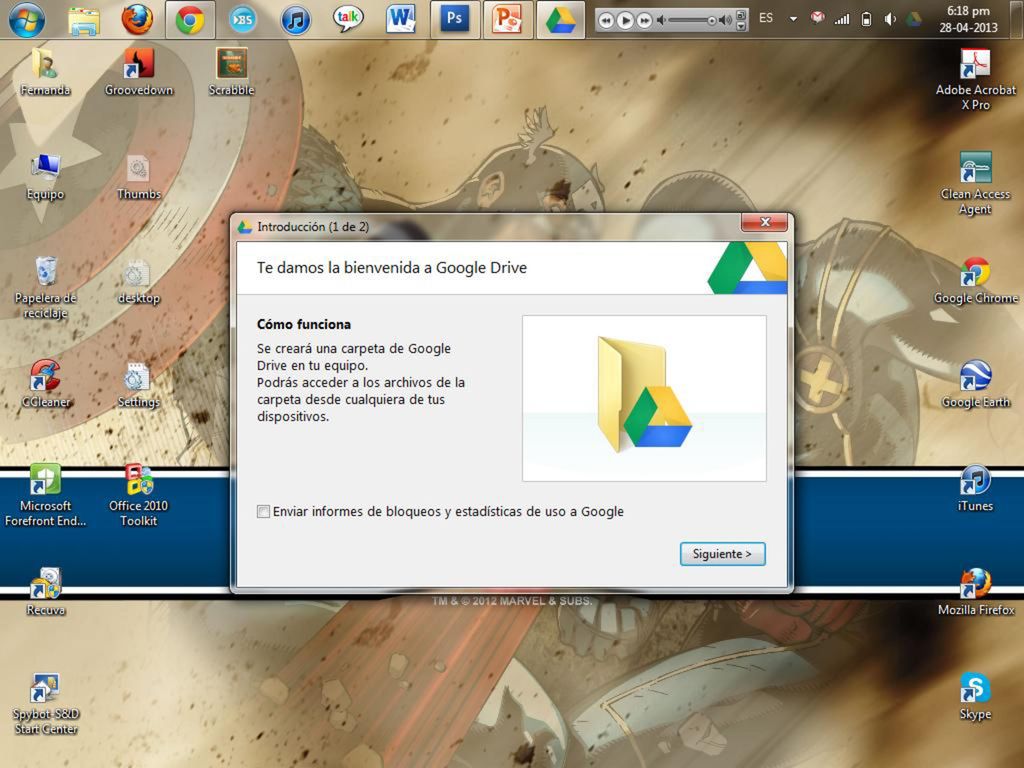Open Google Talk from the taskbar
The width and height of the screenshot is (1024, 768).
click(x=347, y=19)
